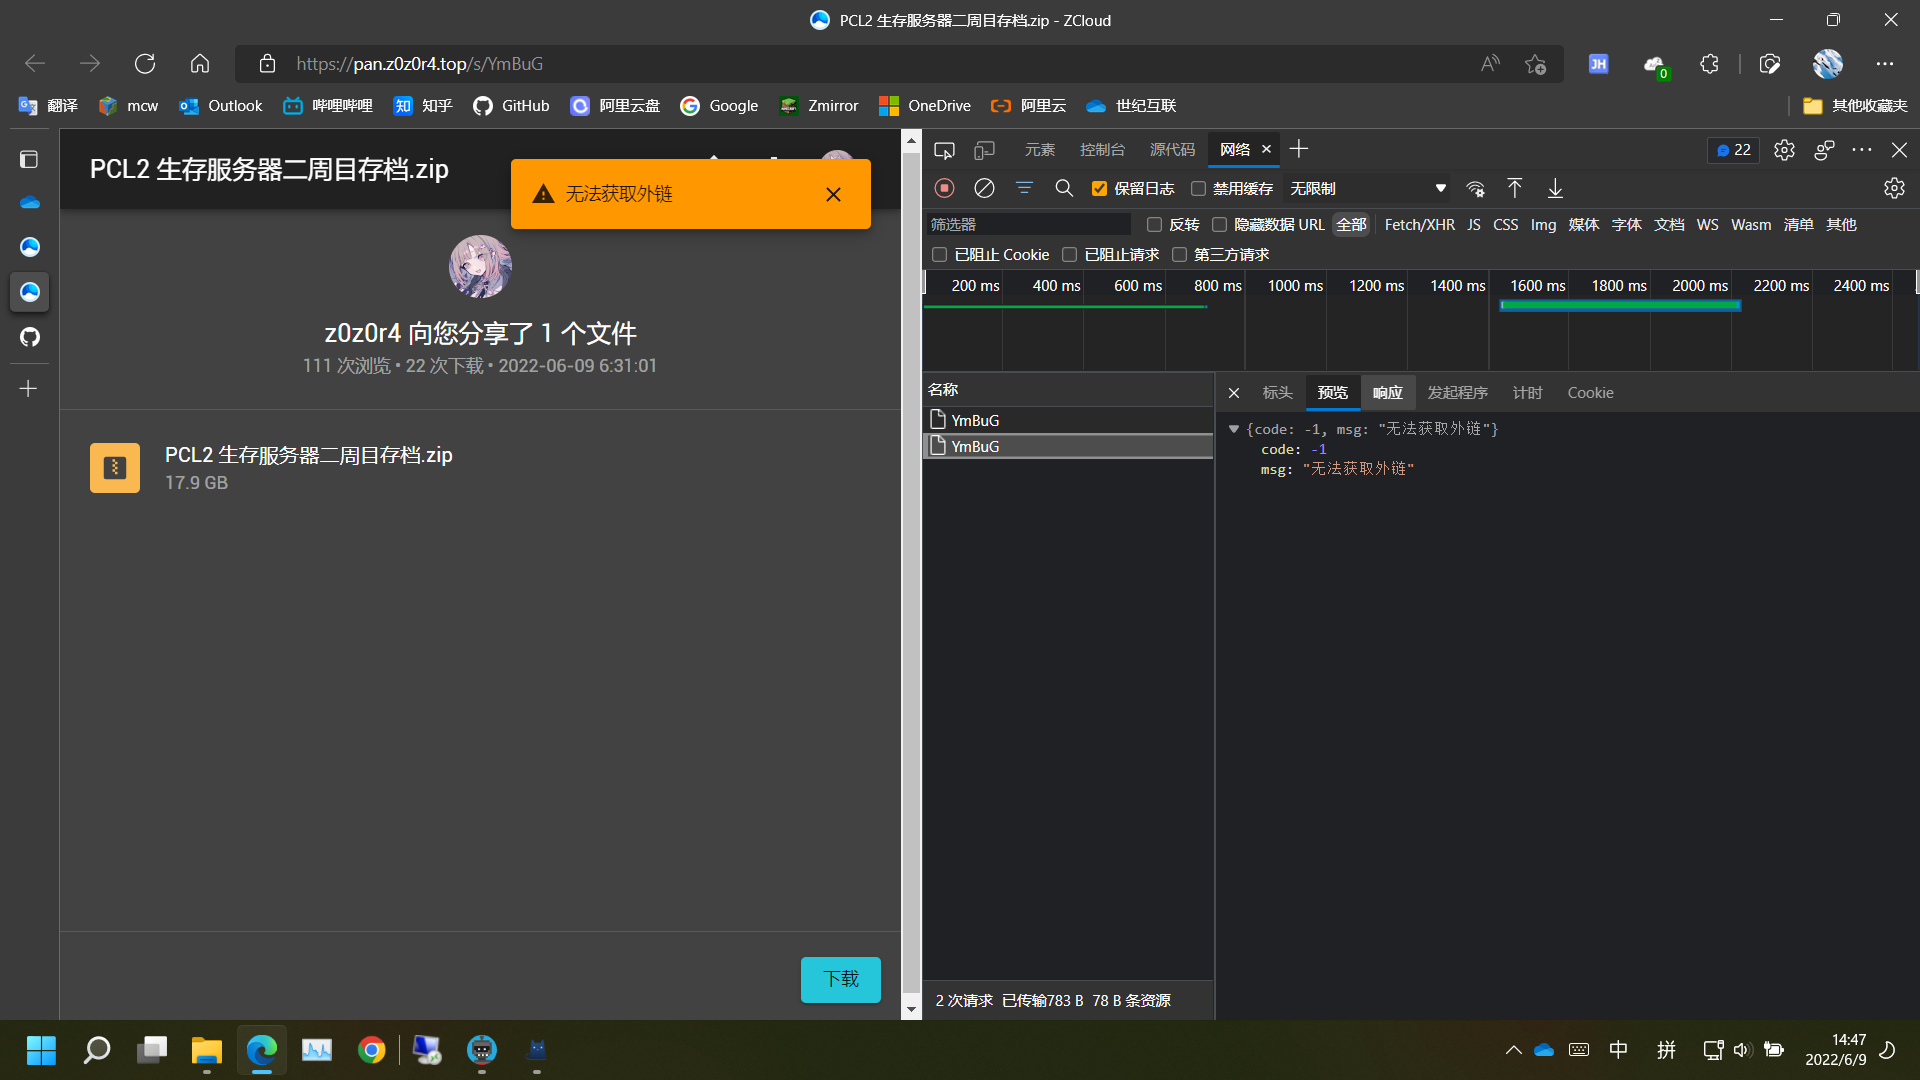Select the second YmBuG request
This screenshot has width=1920, height=1080.
(x=975, y=446)
